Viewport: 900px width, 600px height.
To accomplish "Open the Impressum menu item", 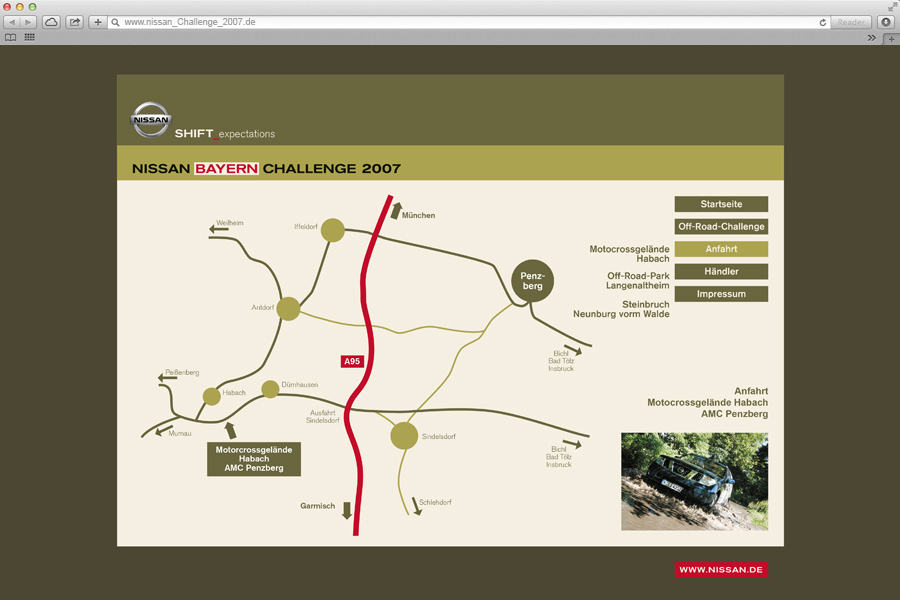I will [721, 293].
